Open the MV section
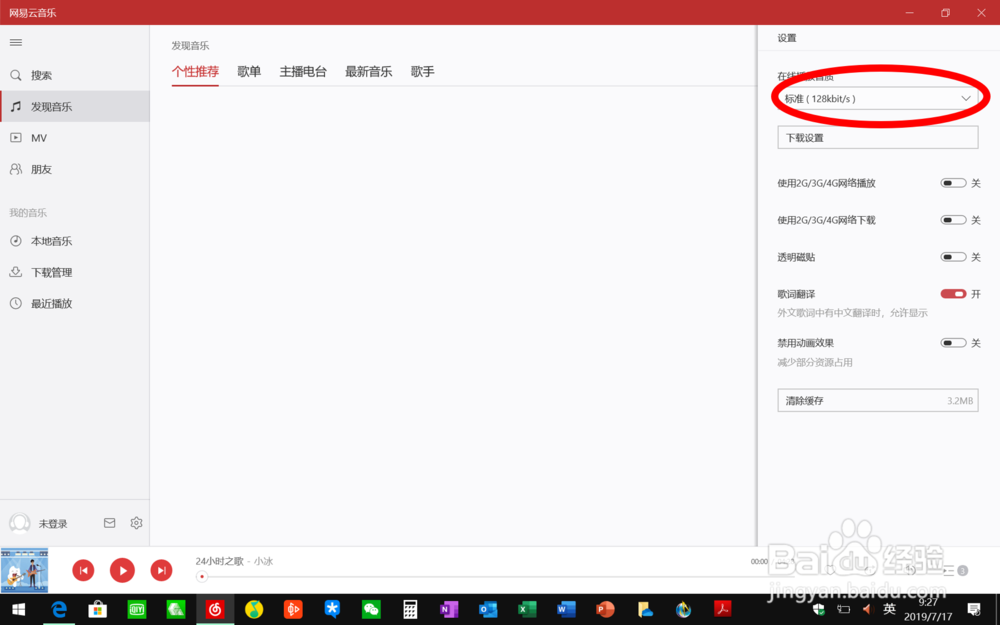 pos(75,138)
